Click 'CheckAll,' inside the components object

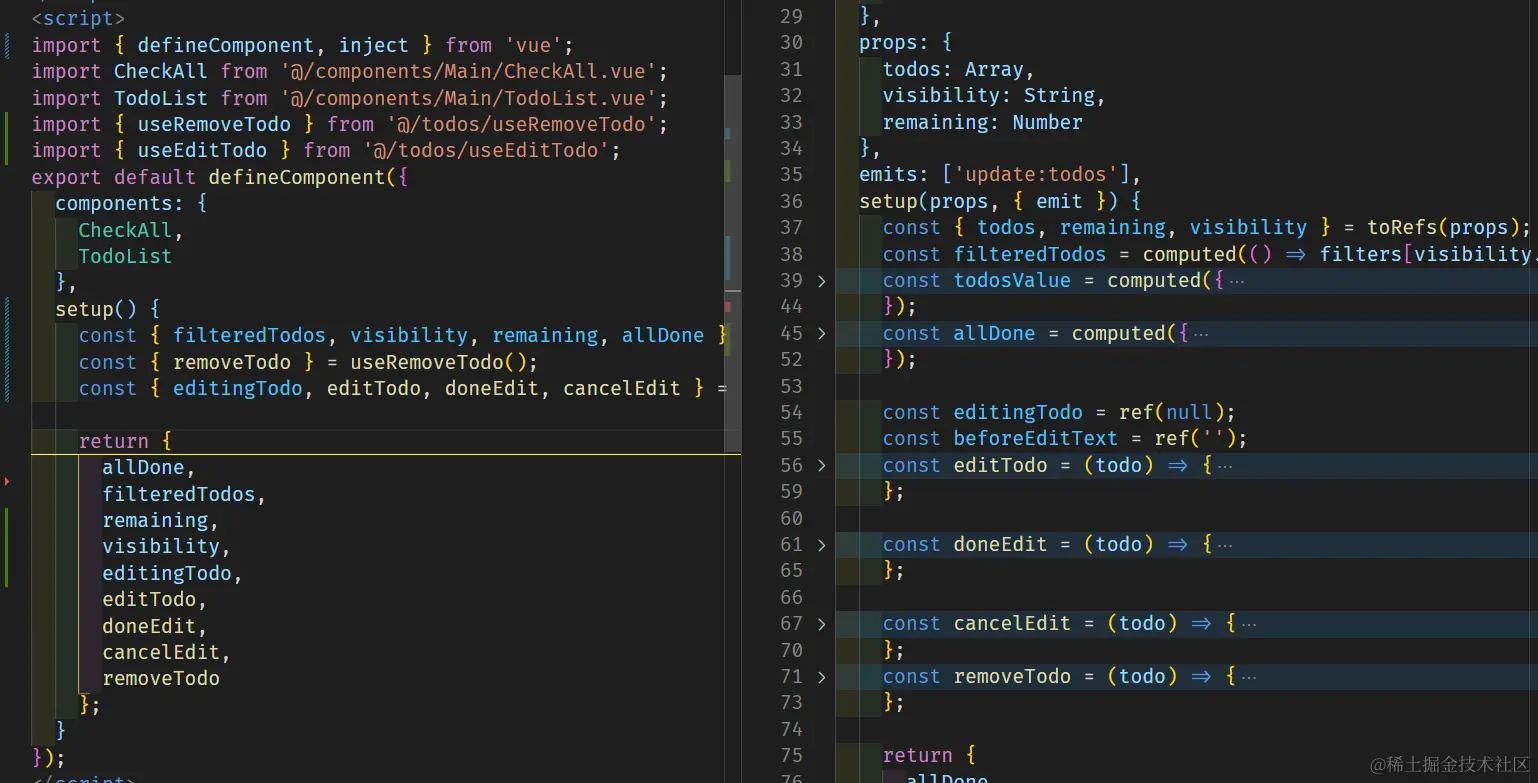pos(132,230)
